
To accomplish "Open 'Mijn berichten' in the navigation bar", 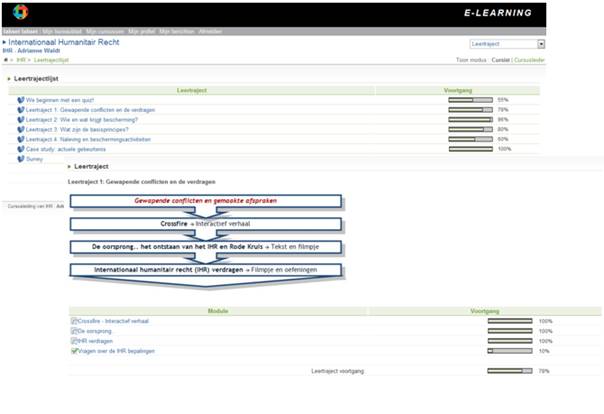I will coord(177,31).
